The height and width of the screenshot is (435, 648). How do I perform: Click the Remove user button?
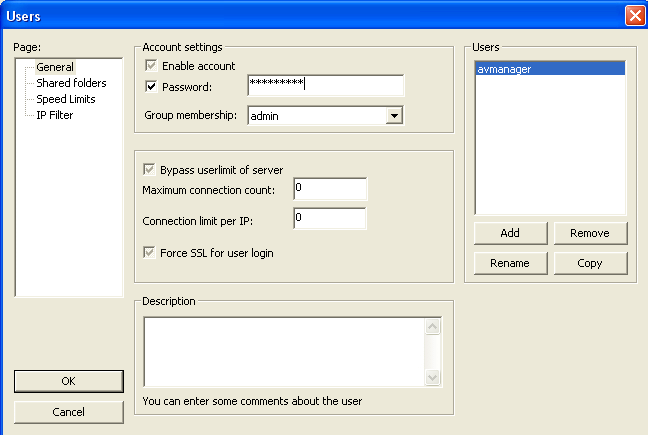coord(590,233)
